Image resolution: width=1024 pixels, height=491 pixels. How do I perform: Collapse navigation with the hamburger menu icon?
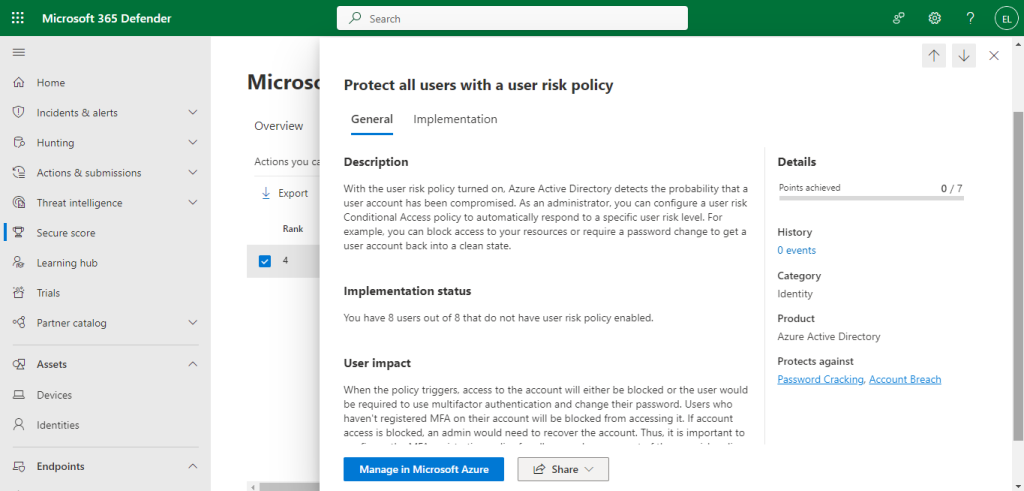click(19, 52)
